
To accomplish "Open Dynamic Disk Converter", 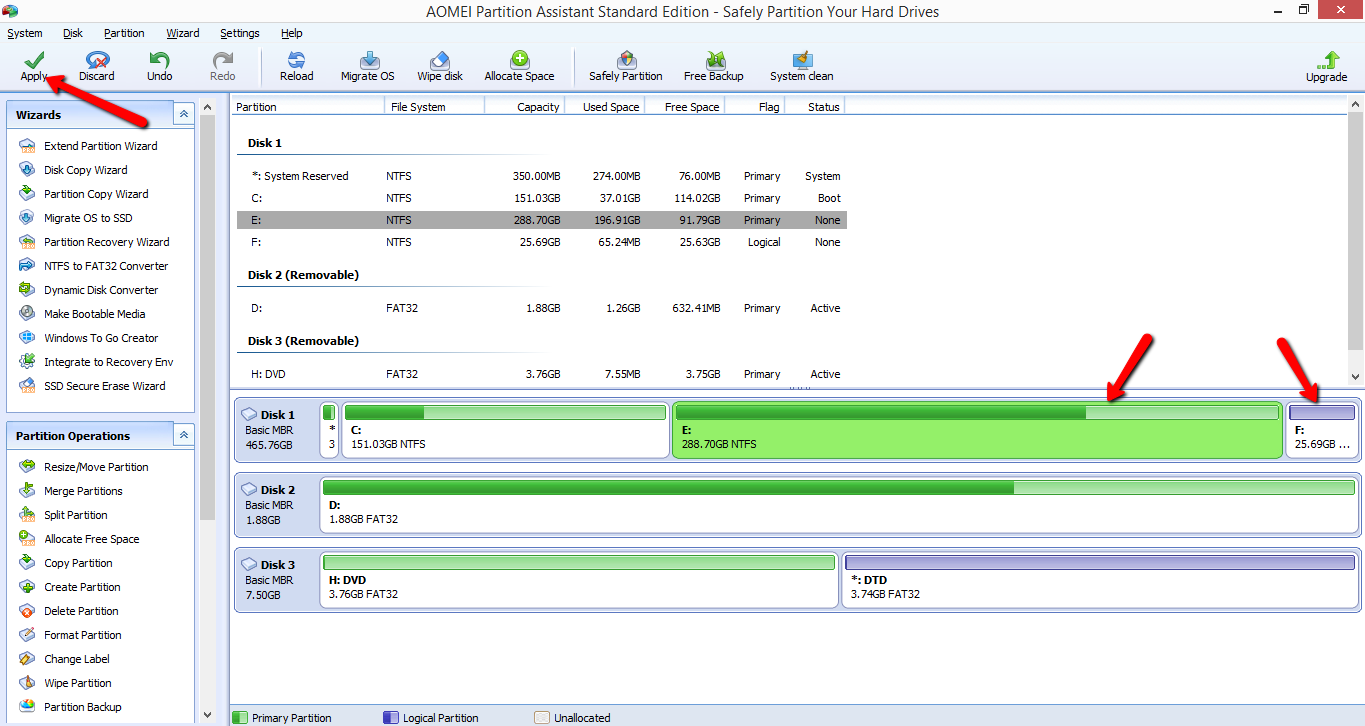I will (x=101, y=290).
